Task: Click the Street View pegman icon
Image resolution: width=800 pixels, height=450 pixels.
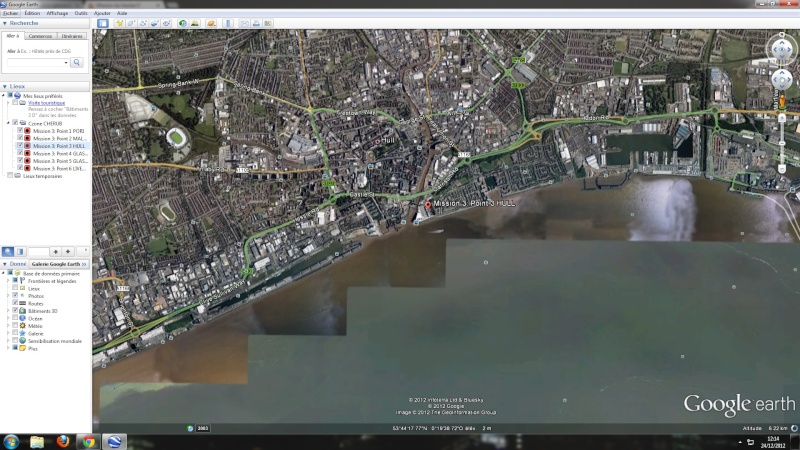Action: [x=782, y=101]
